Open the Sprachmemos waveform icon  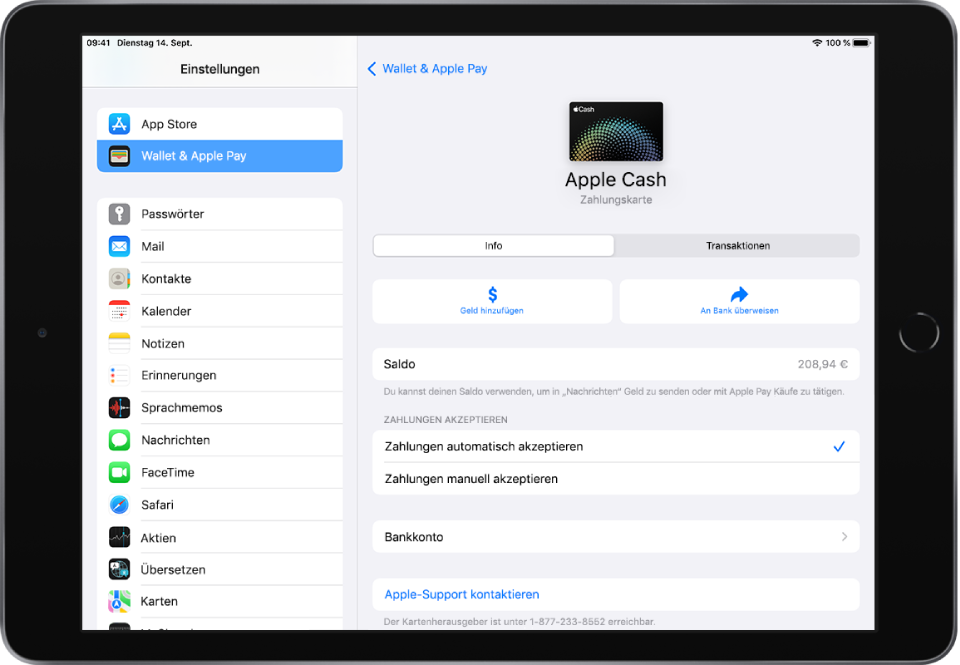point(119,408)
